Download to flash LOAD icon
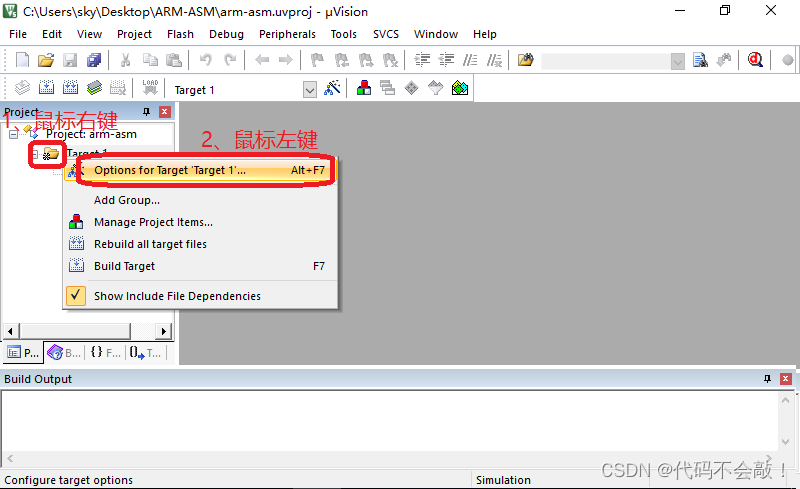Screen dimensions: 800x489 [x=150, y=88]
